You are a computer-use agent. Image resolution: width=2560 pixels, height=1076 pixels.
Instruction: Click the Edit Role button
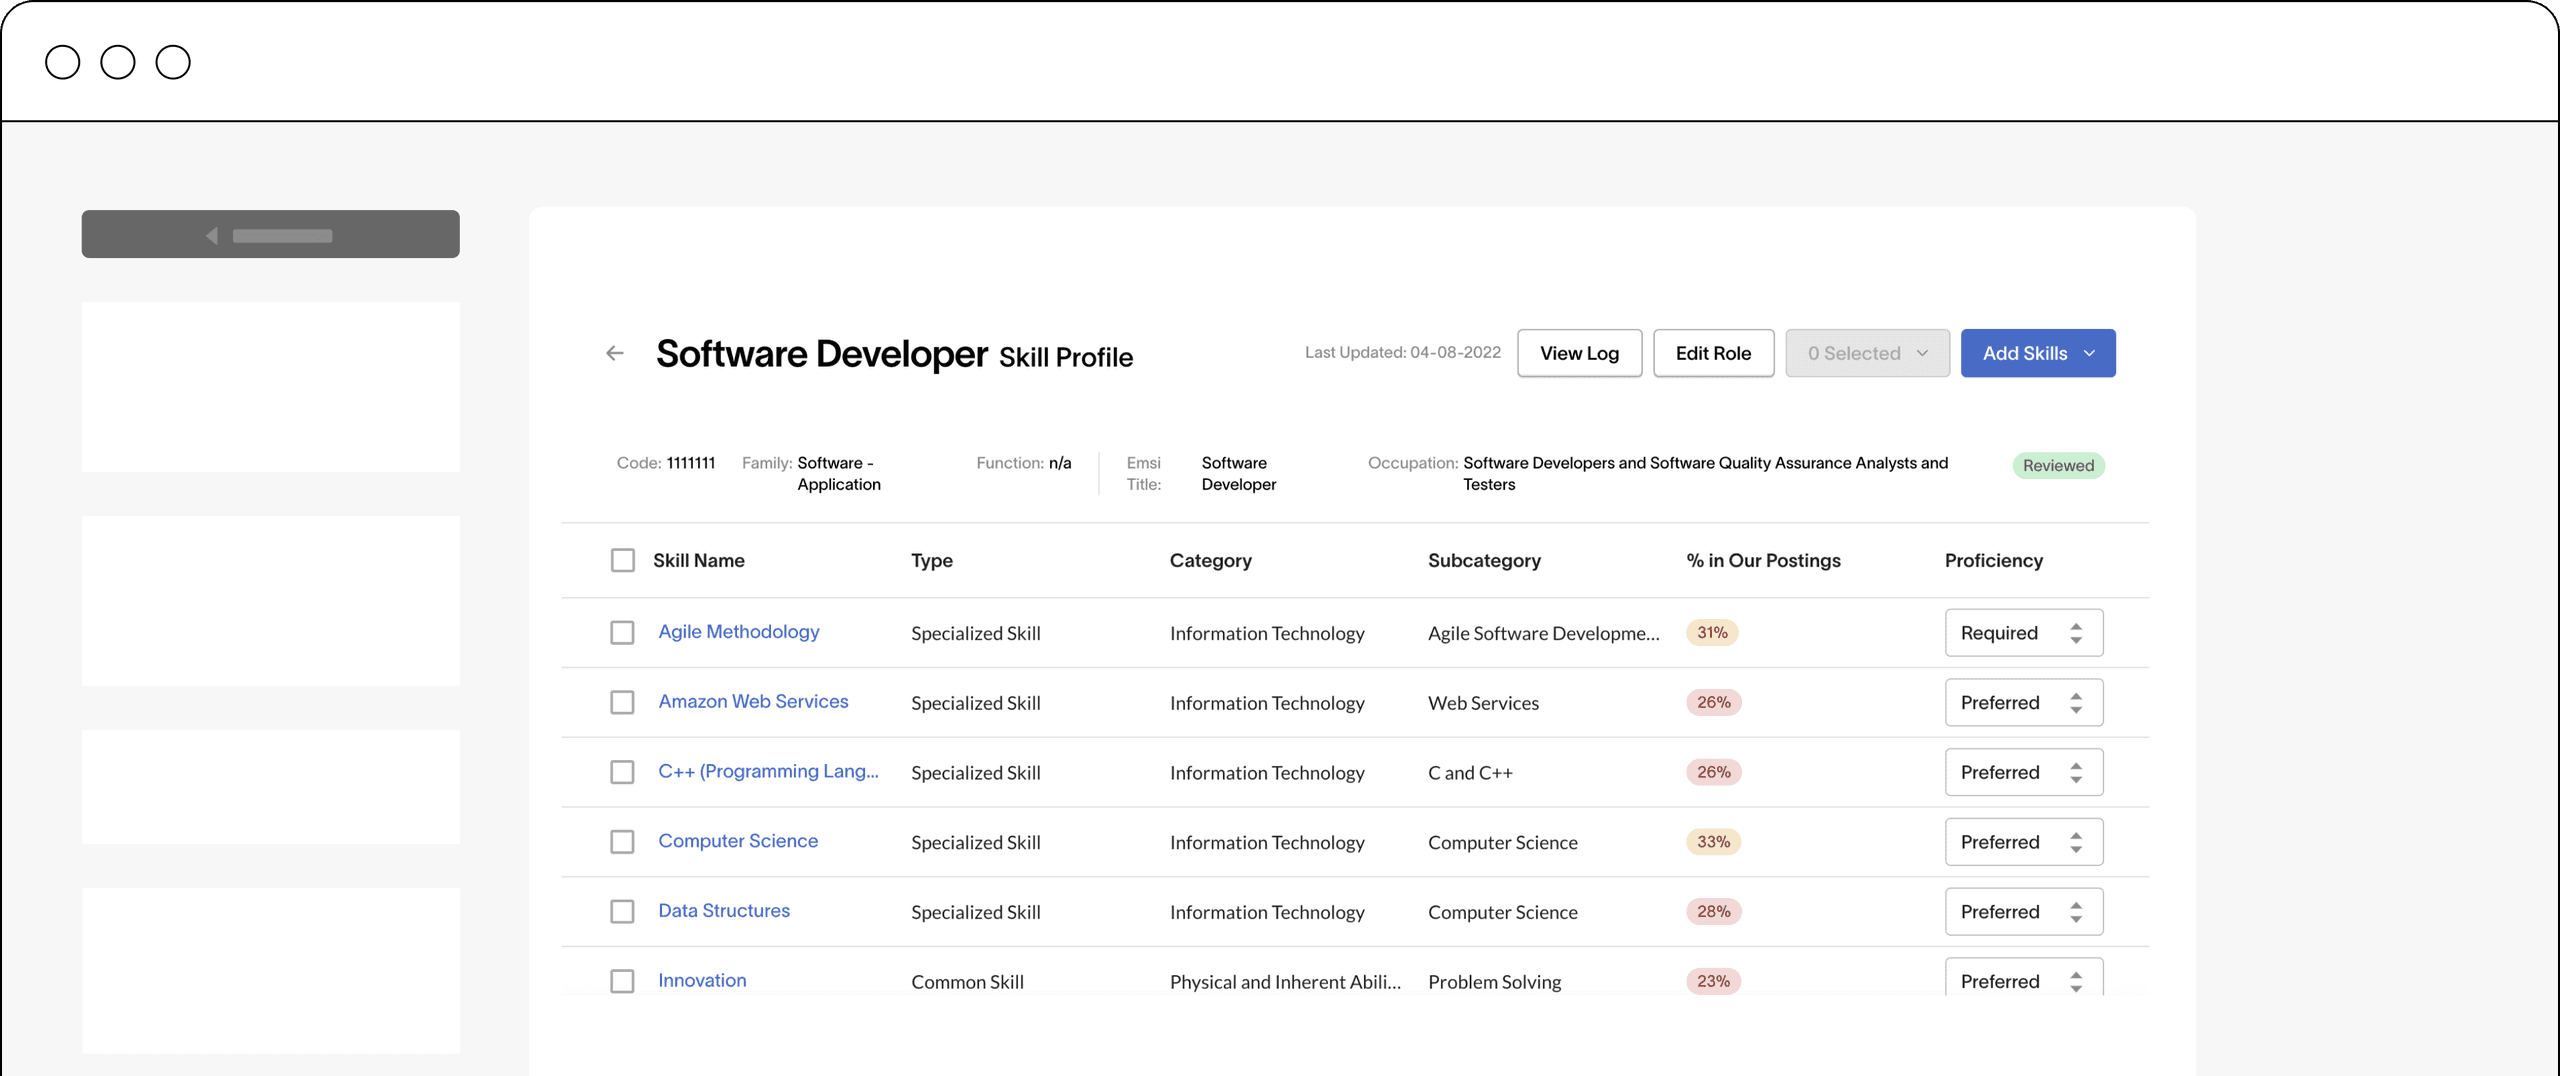pos(1712,353)
